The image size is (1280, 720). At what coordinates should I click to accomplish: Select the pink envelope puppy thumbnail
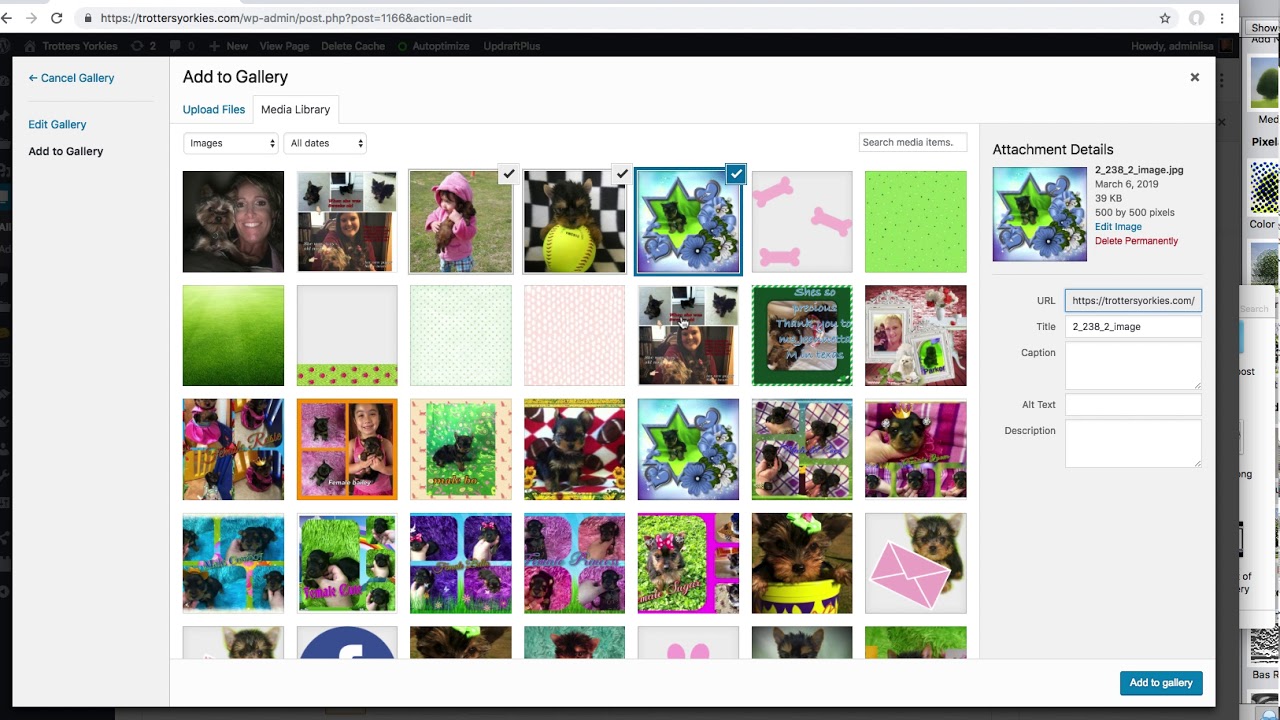pyautogui.click(x=916, y=563)
